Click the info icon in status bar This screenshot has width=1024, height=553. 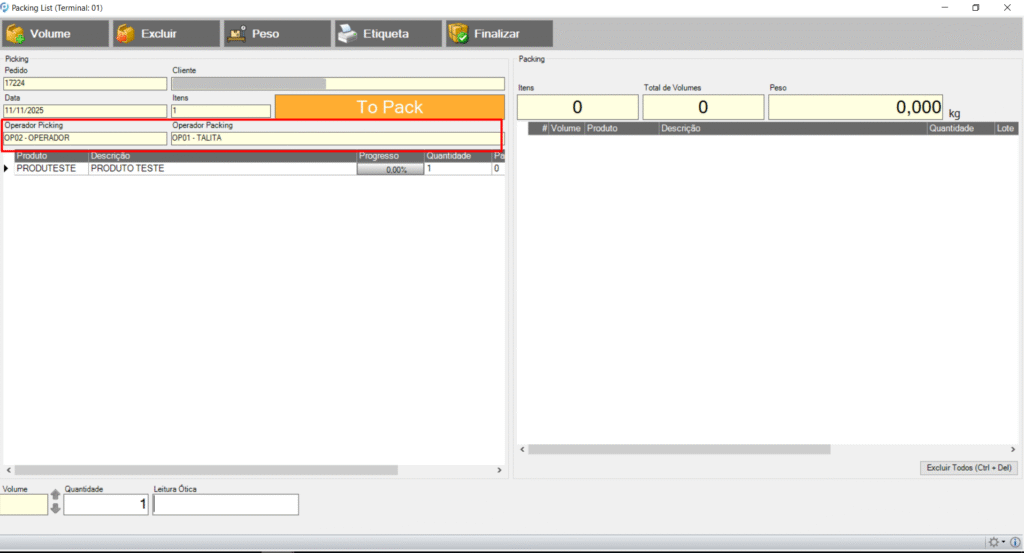pos(1014,542)
